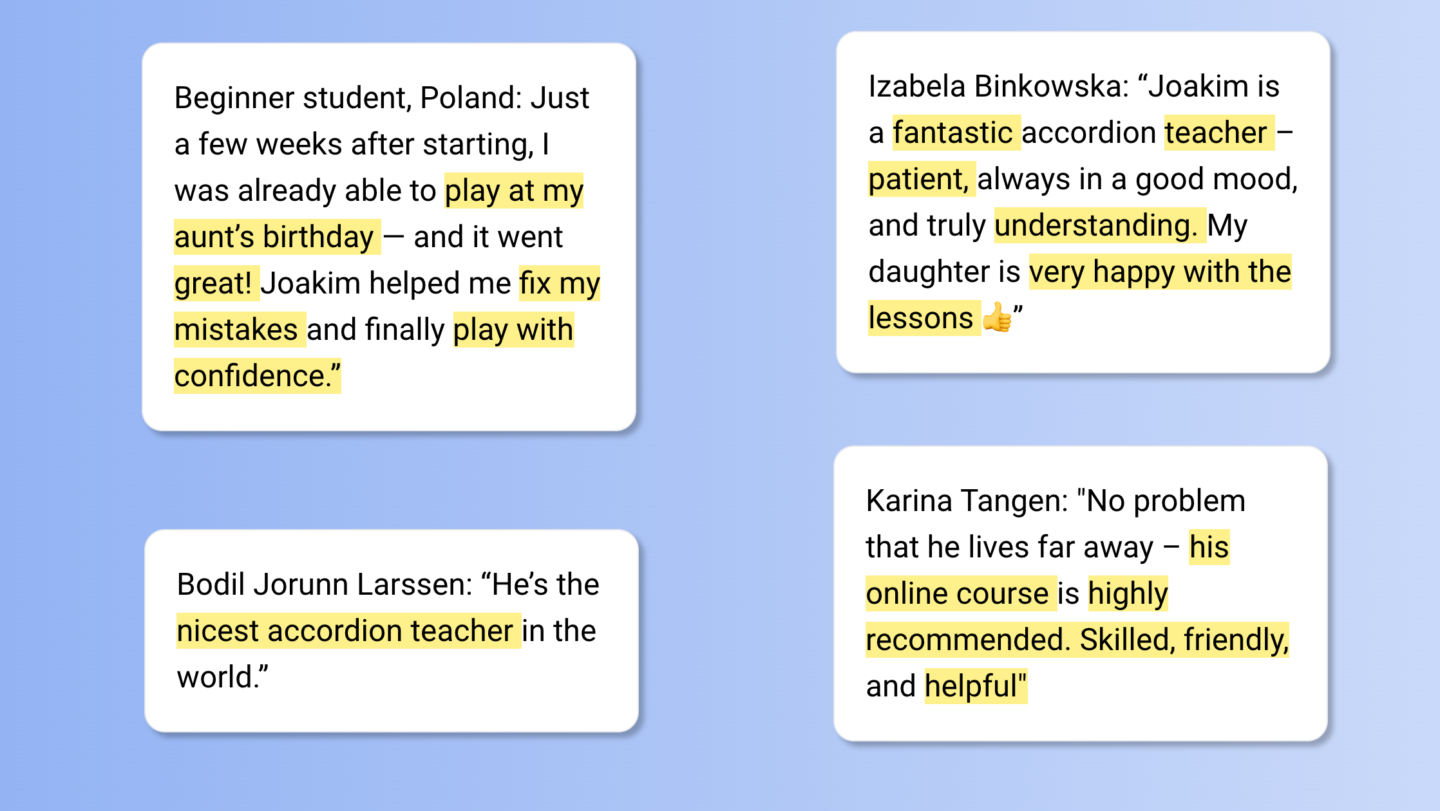Click the highlighted phrase "aunt's birthday"
Viewport: 1440px width, 811px height.
click(275, 238)
